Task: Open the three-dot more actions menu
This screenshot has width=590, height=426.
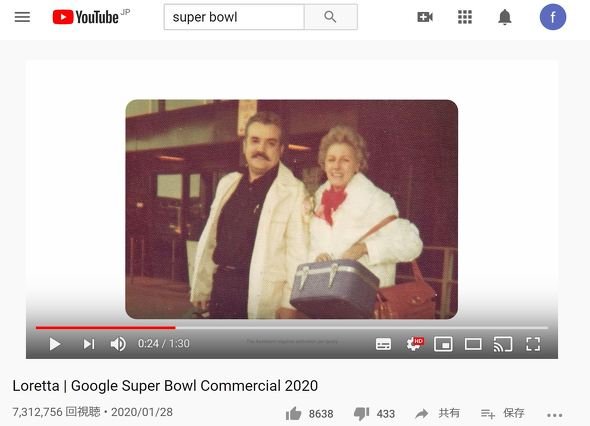Action: click(555, 415)
